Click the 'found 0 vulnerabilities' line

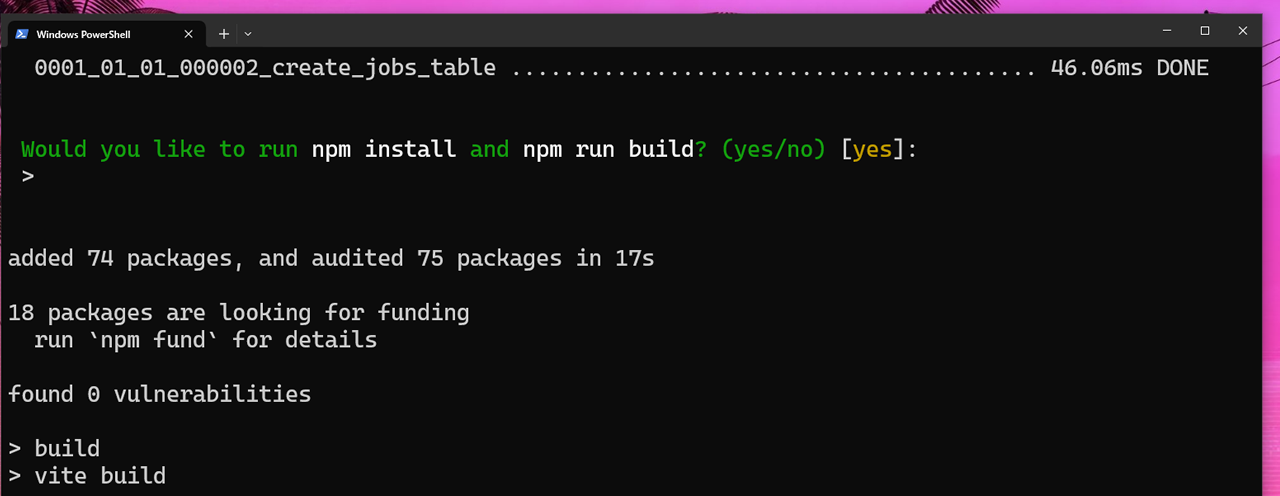click(160, 394)
